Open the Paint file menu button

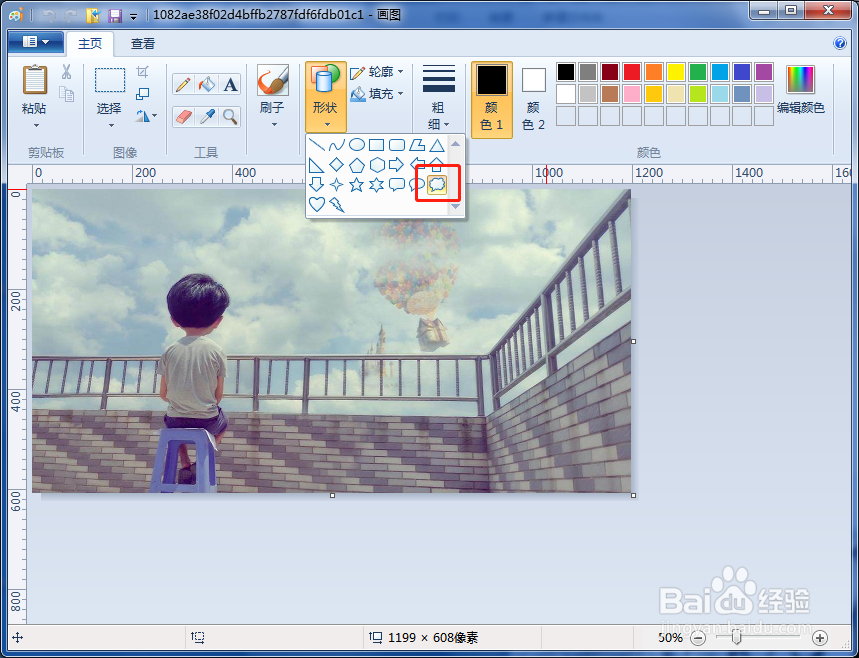36,42
